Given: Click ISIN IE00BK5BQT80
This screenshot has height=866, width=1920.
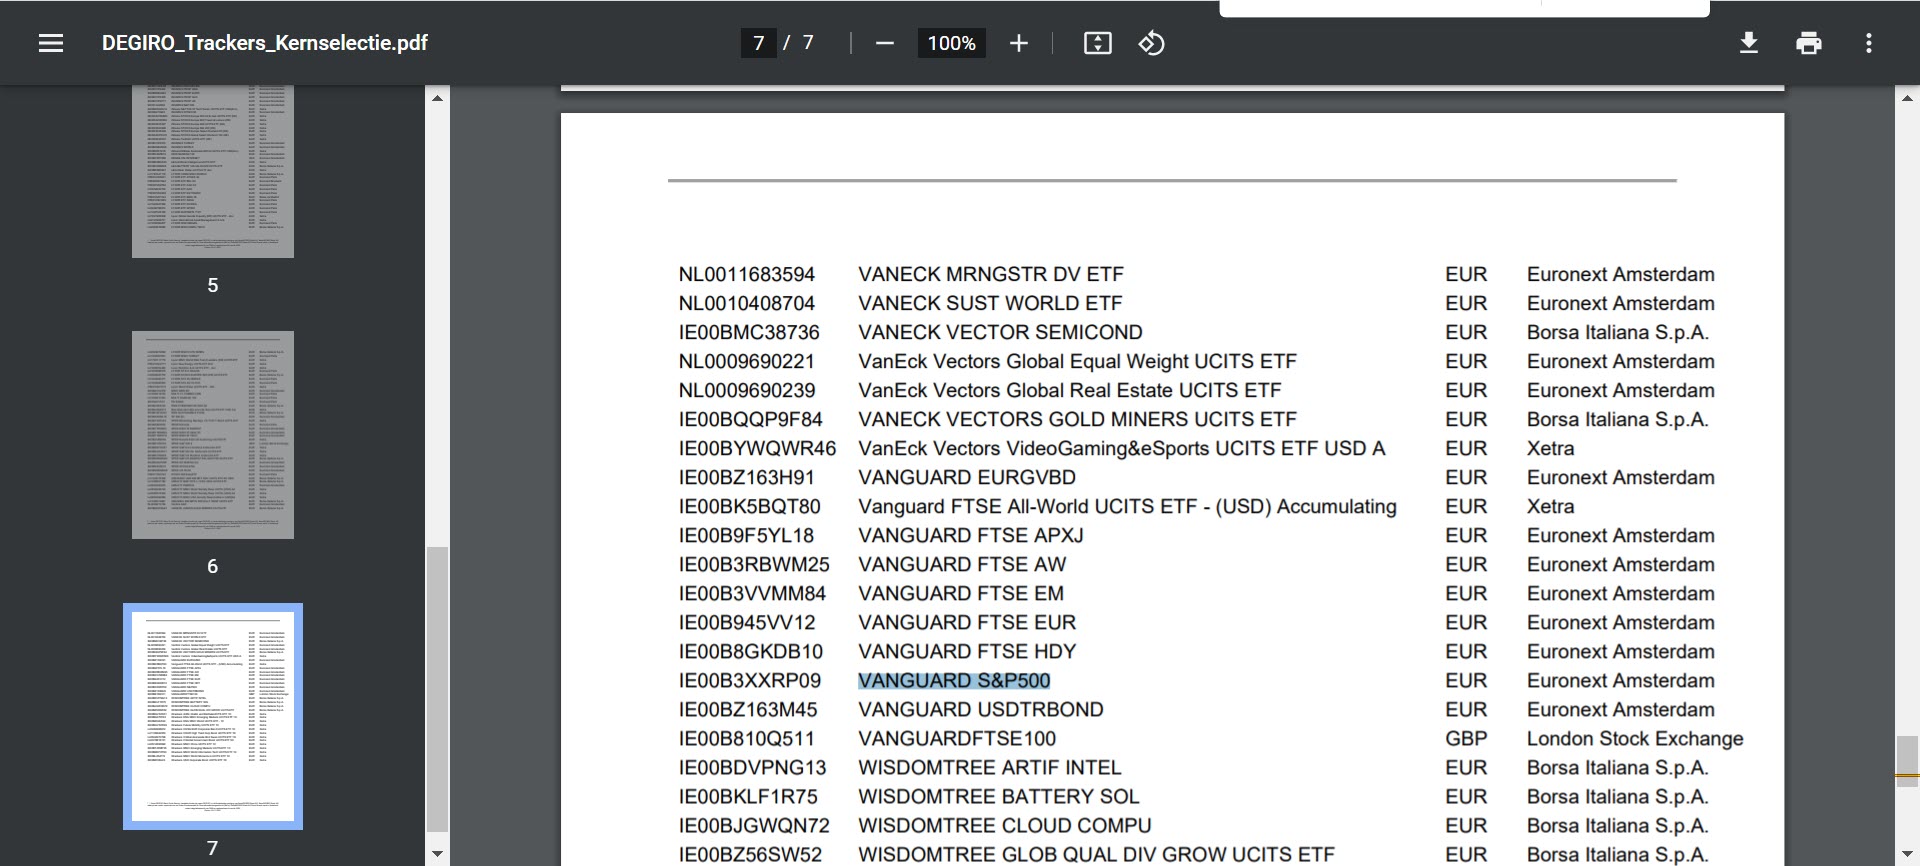Looking at the screenshot, I should pos(749,507).
